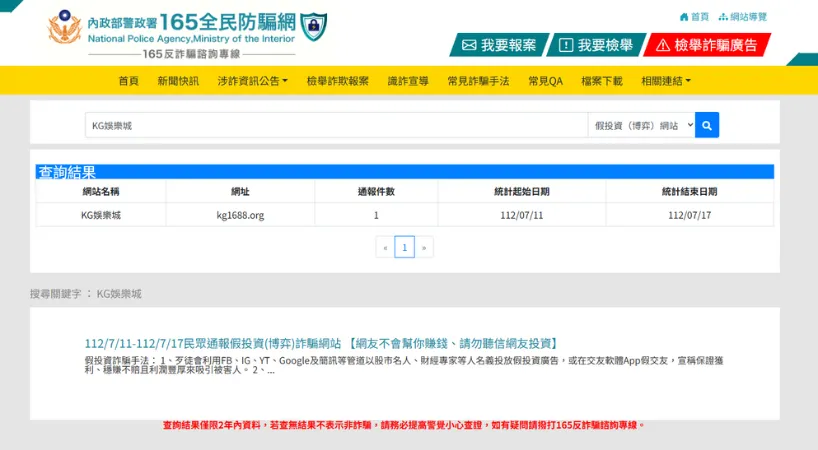Click the exclamation icon on 我要檢舉
Screen dimensions: 818x450
tap(566, 45)
